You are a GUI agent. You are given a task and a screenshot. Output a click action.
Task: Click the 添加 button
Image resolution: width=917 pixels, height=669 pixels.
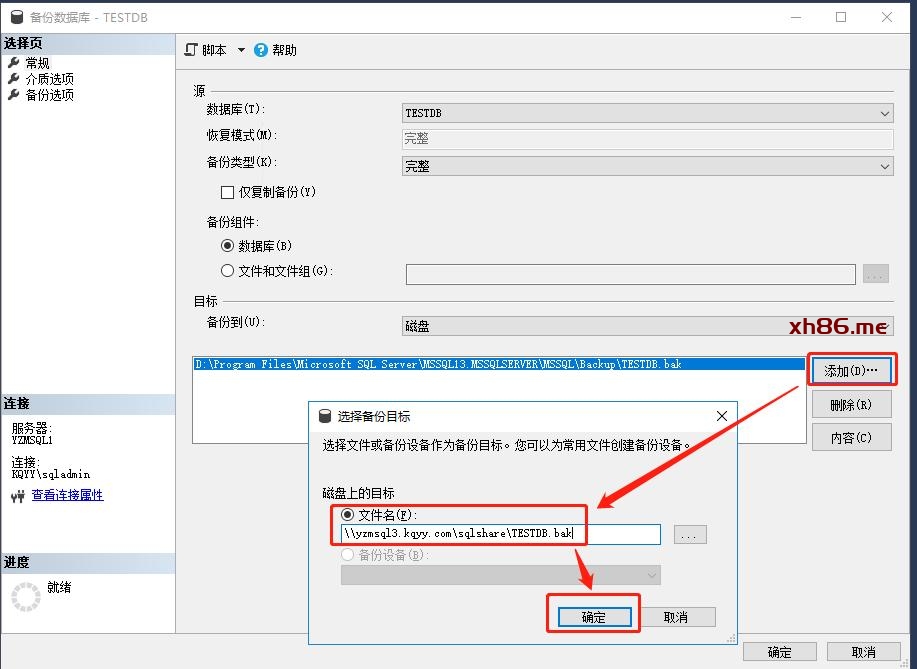point(850,371)
